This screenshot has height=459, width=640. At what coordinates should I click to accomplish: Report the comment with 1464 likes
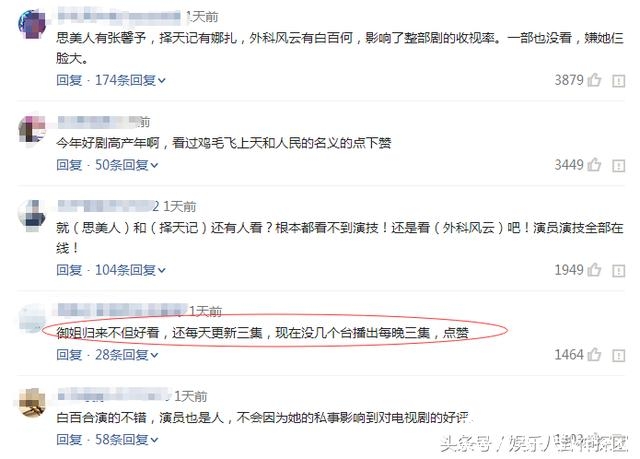(x=618, y=355)
